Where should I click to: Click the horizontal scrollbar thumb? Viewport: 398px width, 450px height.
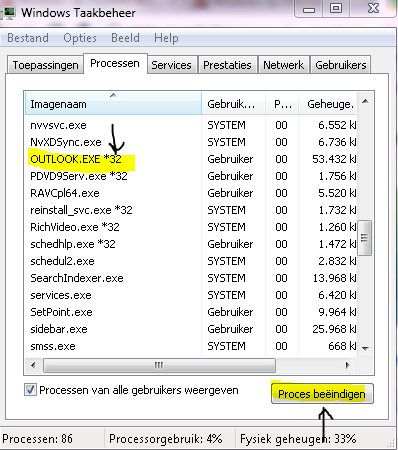click(159, 366)
